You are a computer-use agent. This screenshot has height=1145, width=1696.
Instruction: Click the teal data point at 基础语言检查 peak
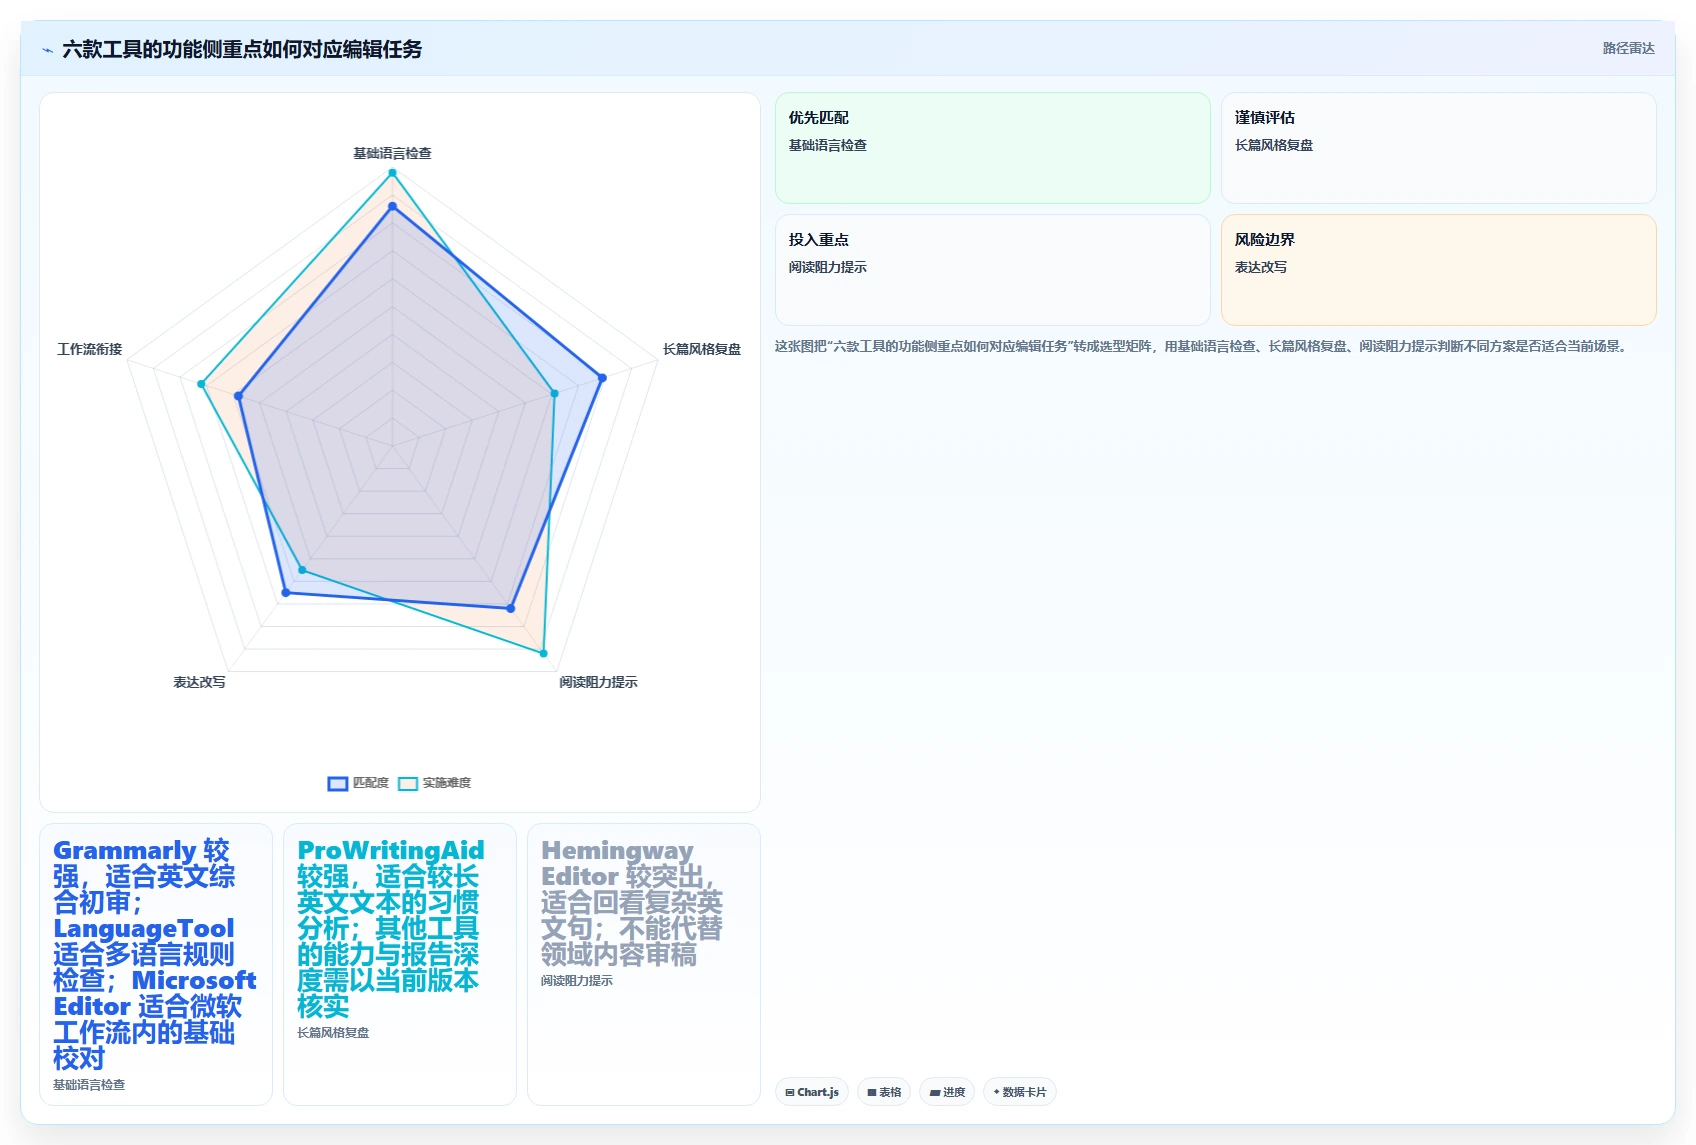click(392, 173)
